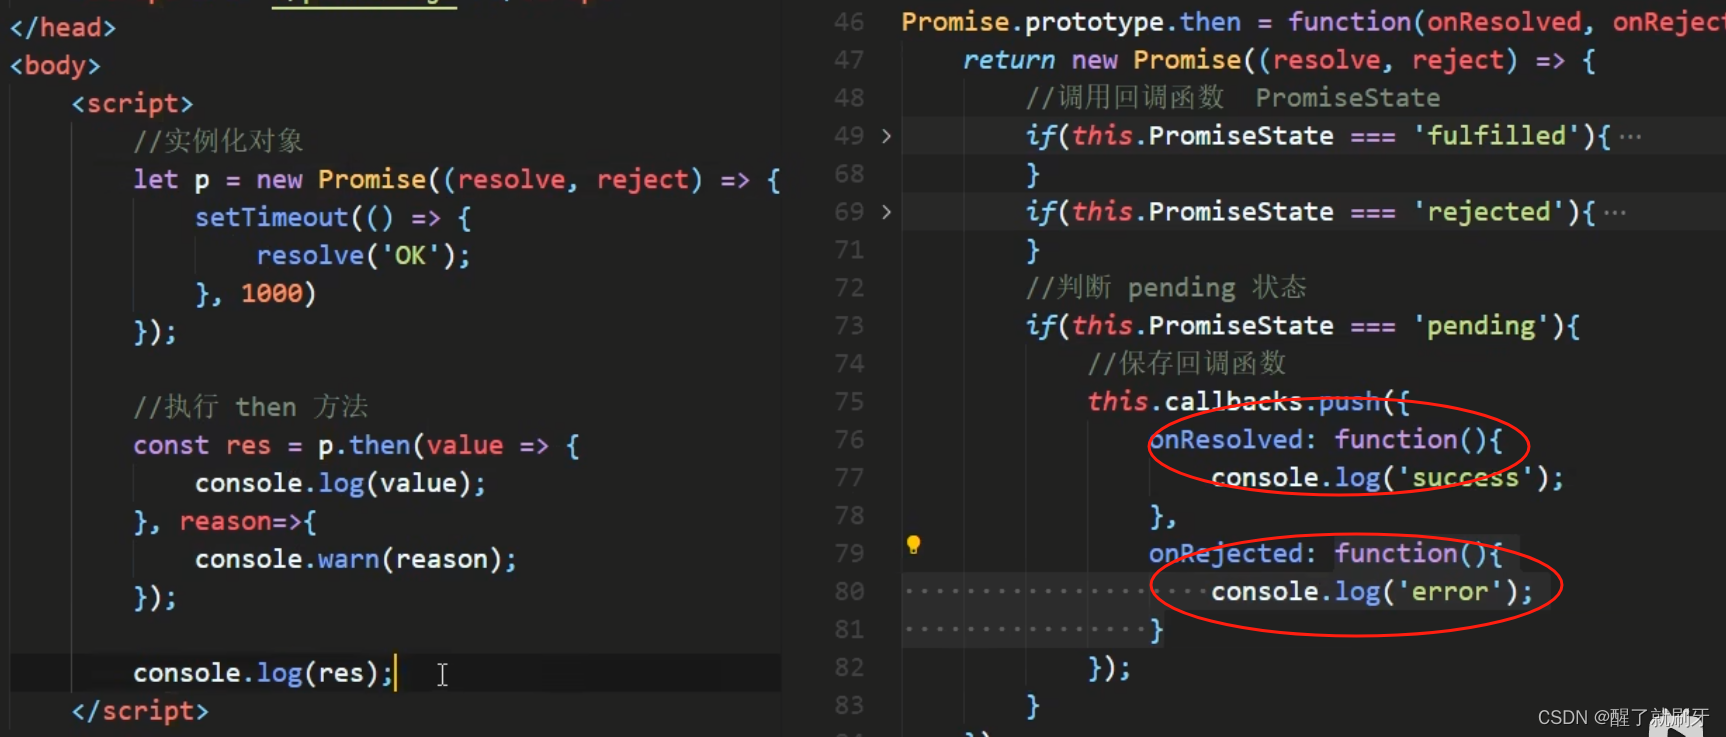Click the comment //保存回调函数
This screenshot has height=737, width=1726.
pos(1187,364)
